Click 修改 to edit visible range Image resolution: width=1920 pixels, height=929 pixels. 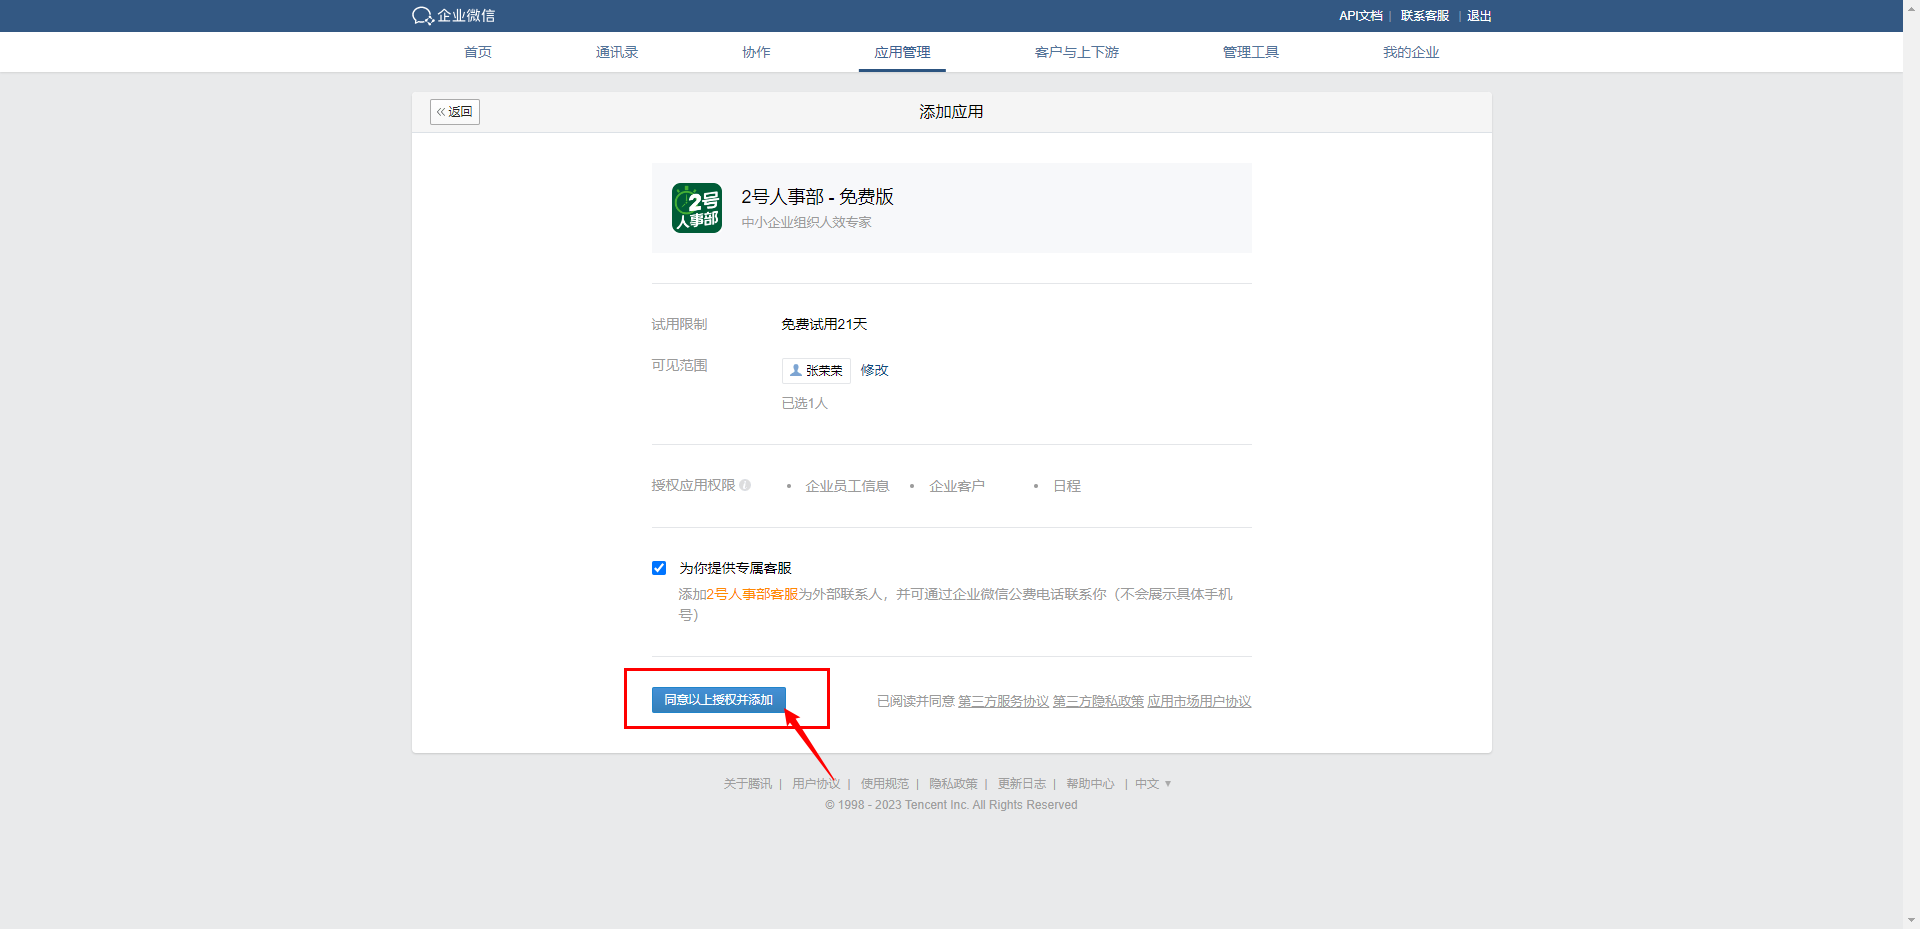click(x=874, y=370)
